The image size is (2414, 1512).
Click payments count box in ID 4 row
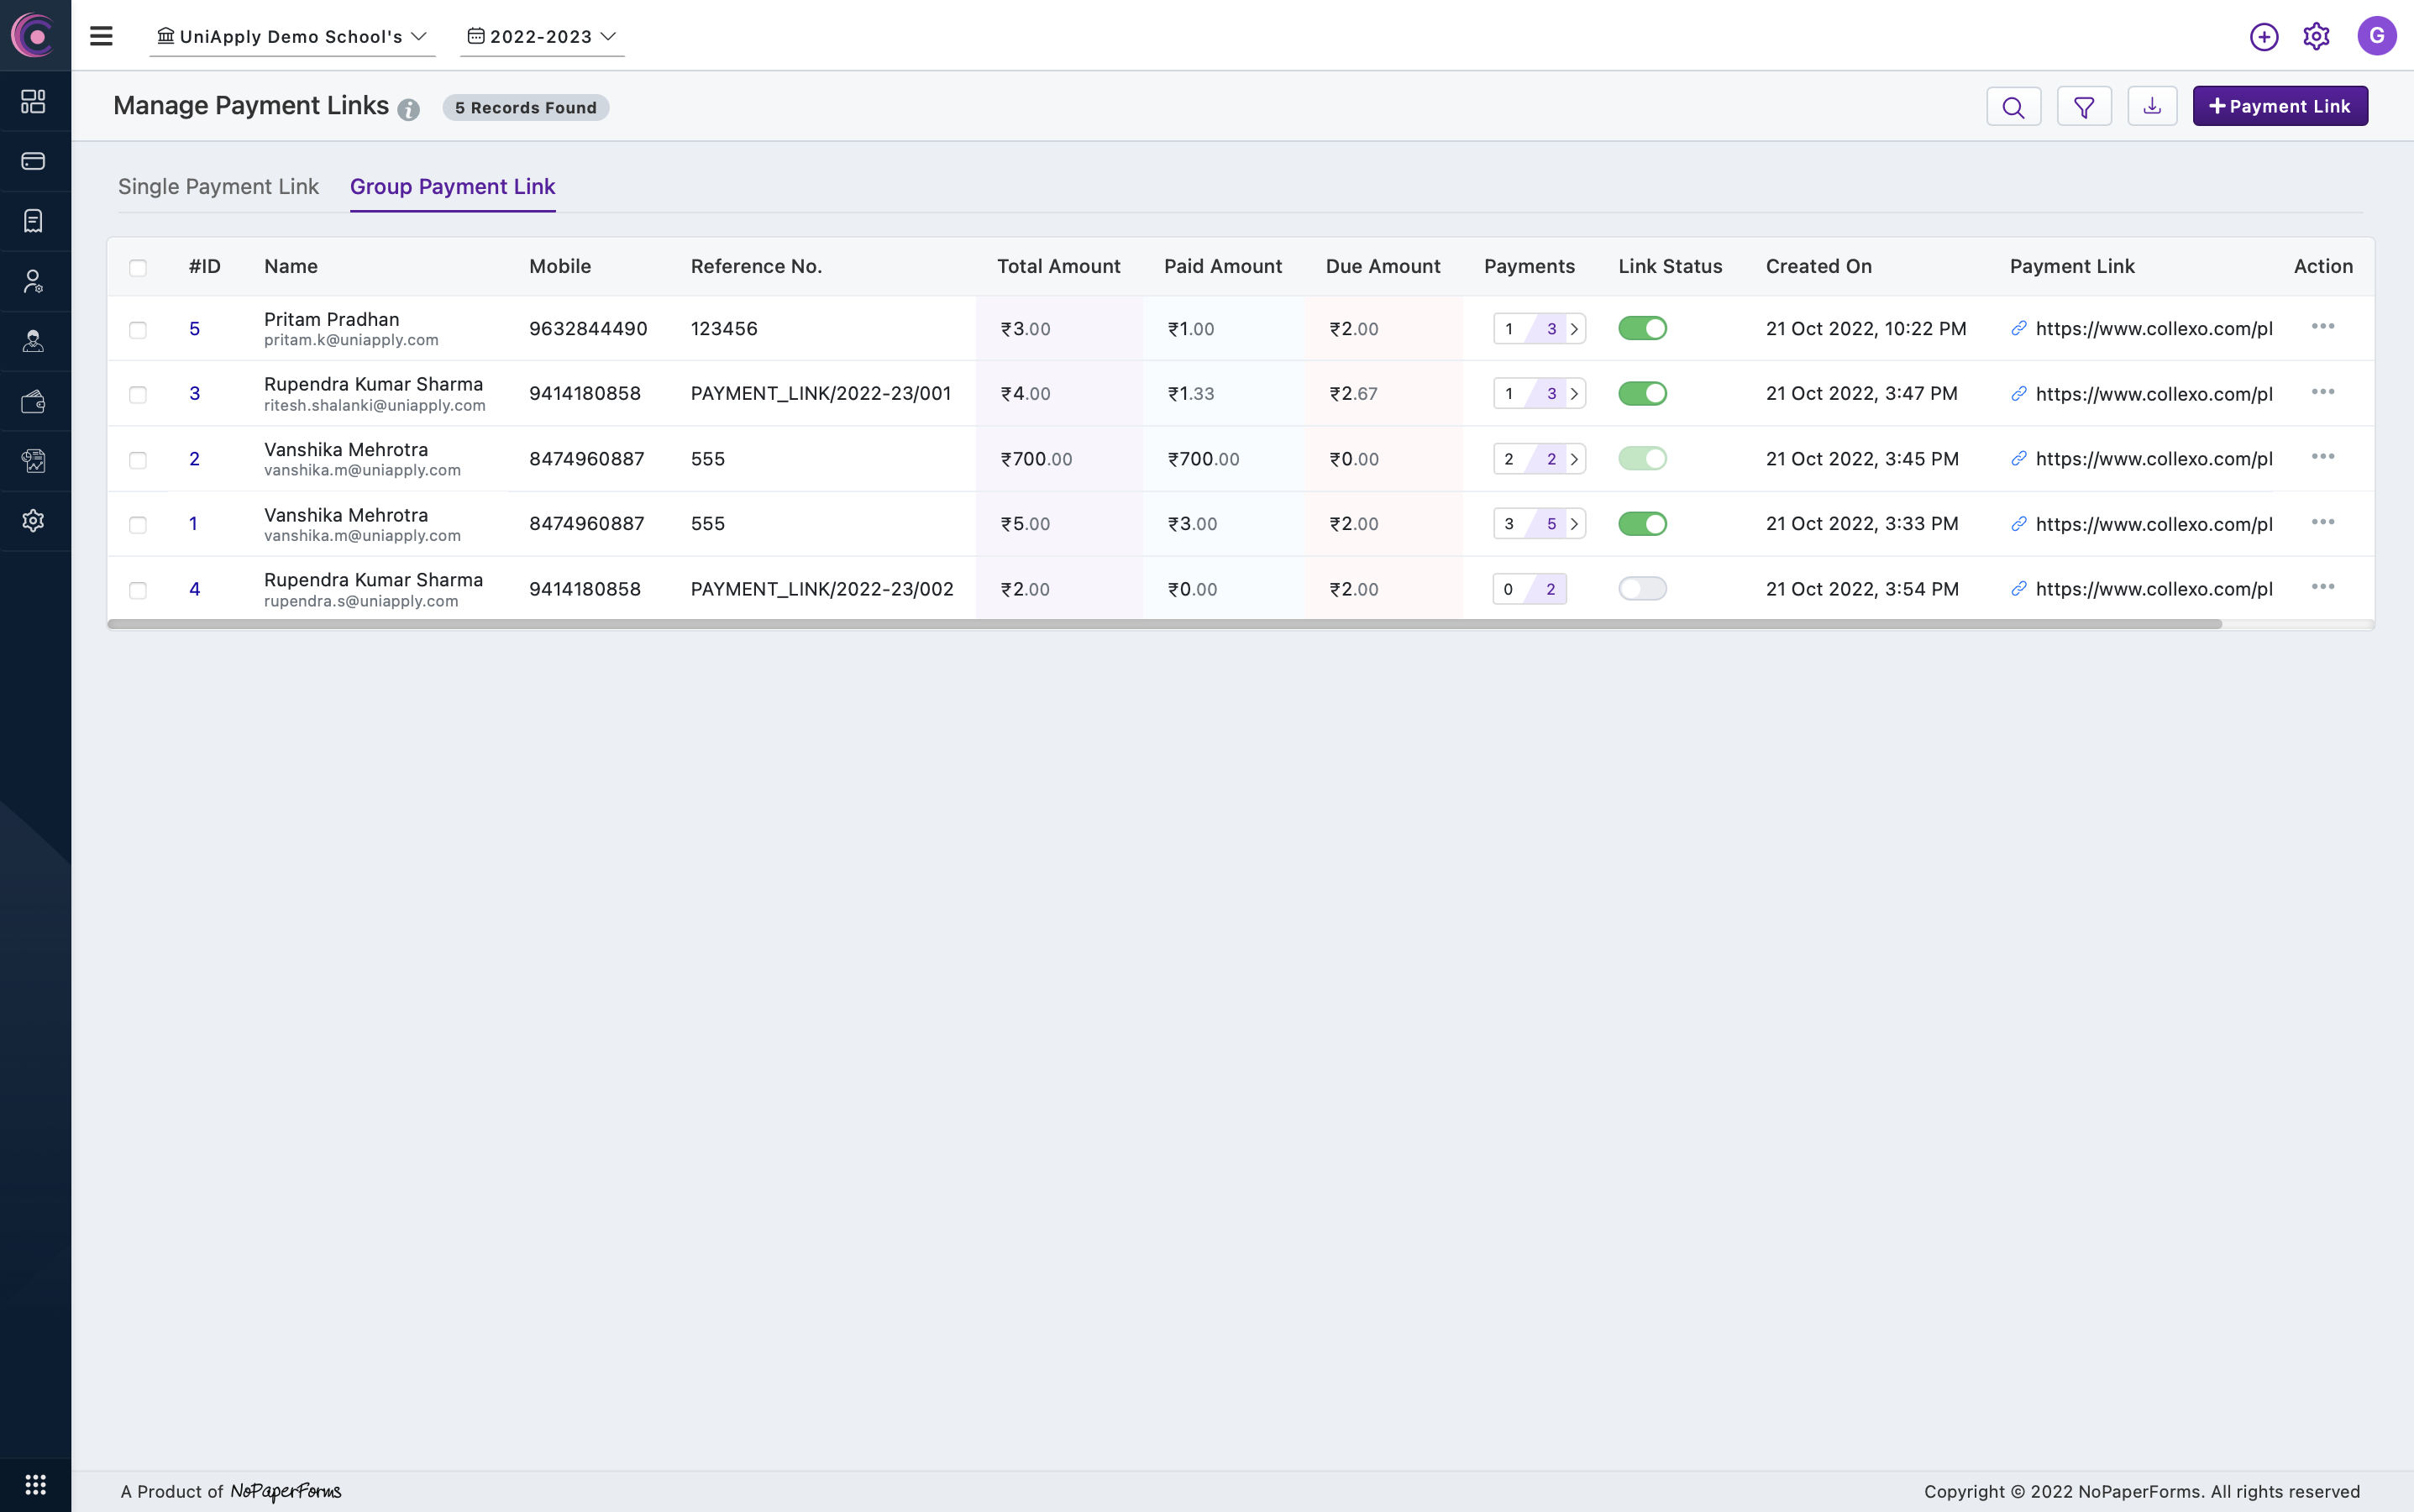coord(1529,589)
